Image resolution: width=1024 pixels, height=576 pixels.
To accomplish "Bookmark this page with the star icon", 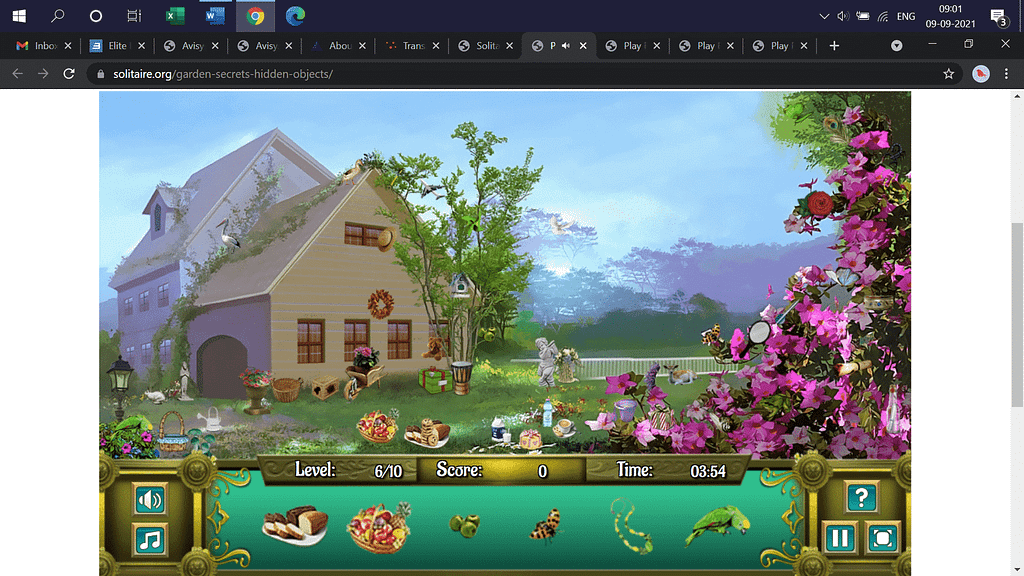I will pyautogui.click(x=948, y=74).
